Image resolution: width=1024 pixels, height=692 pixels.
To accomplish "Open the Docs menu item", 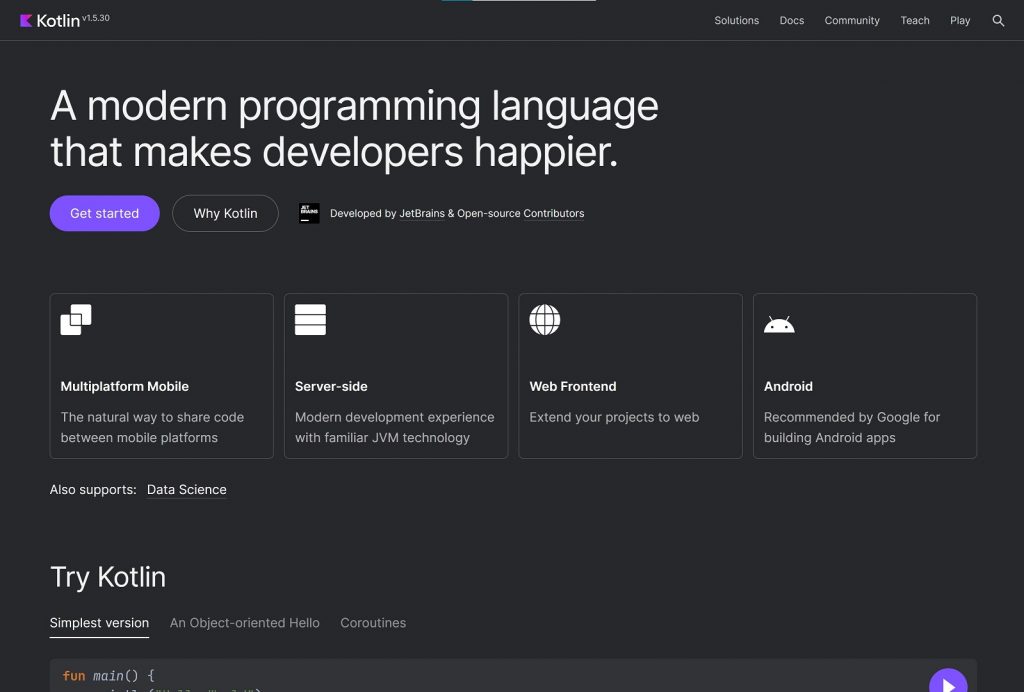I will tap(792, 21).
